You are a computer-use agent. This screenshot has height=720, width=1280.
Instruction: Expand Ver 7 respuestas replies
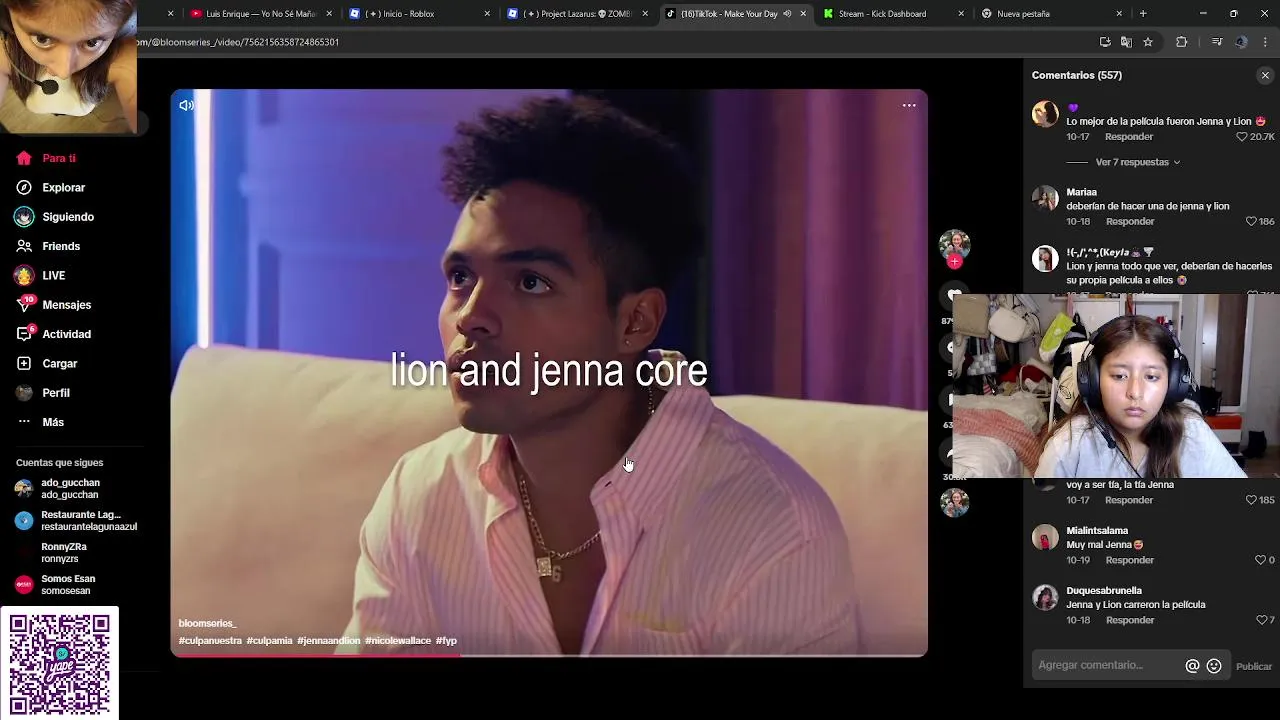tap(1137, 162)
